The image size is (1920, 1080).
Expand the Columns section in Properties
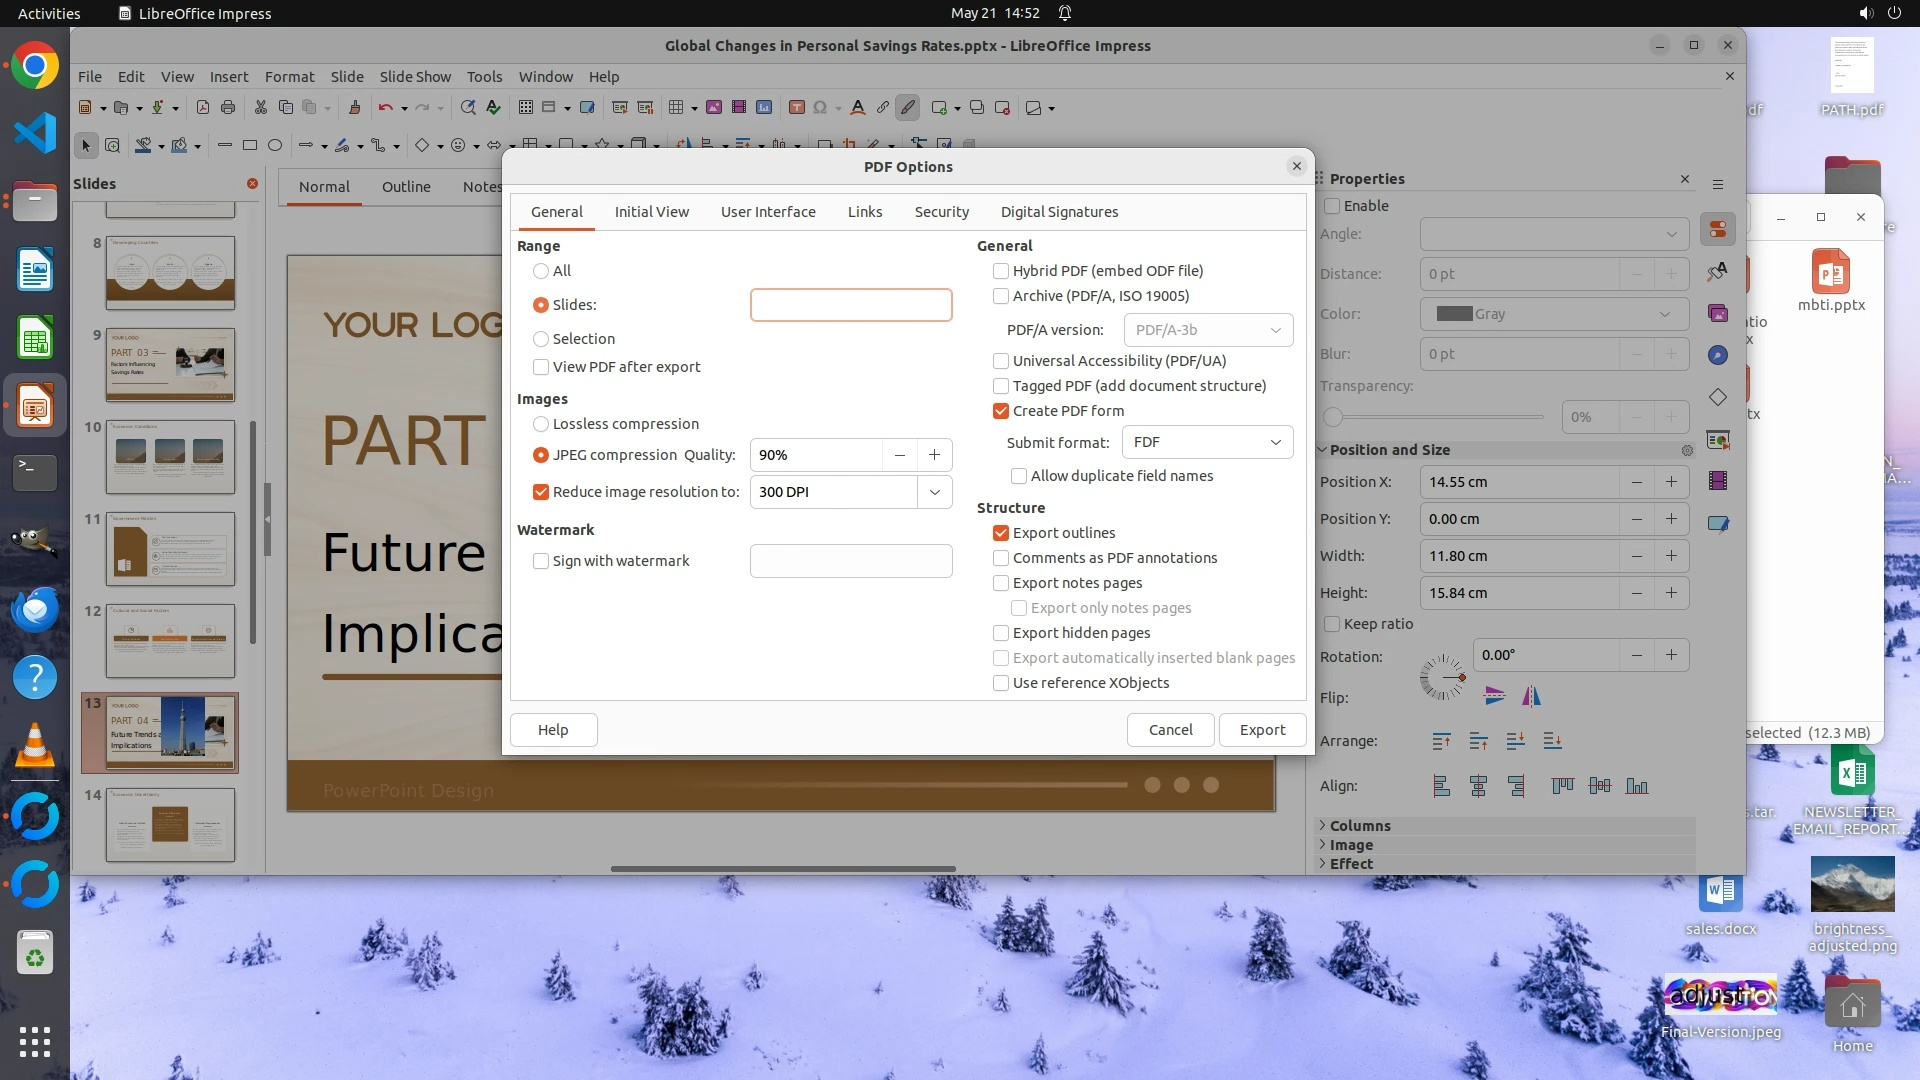click(x=1360, y=826)
